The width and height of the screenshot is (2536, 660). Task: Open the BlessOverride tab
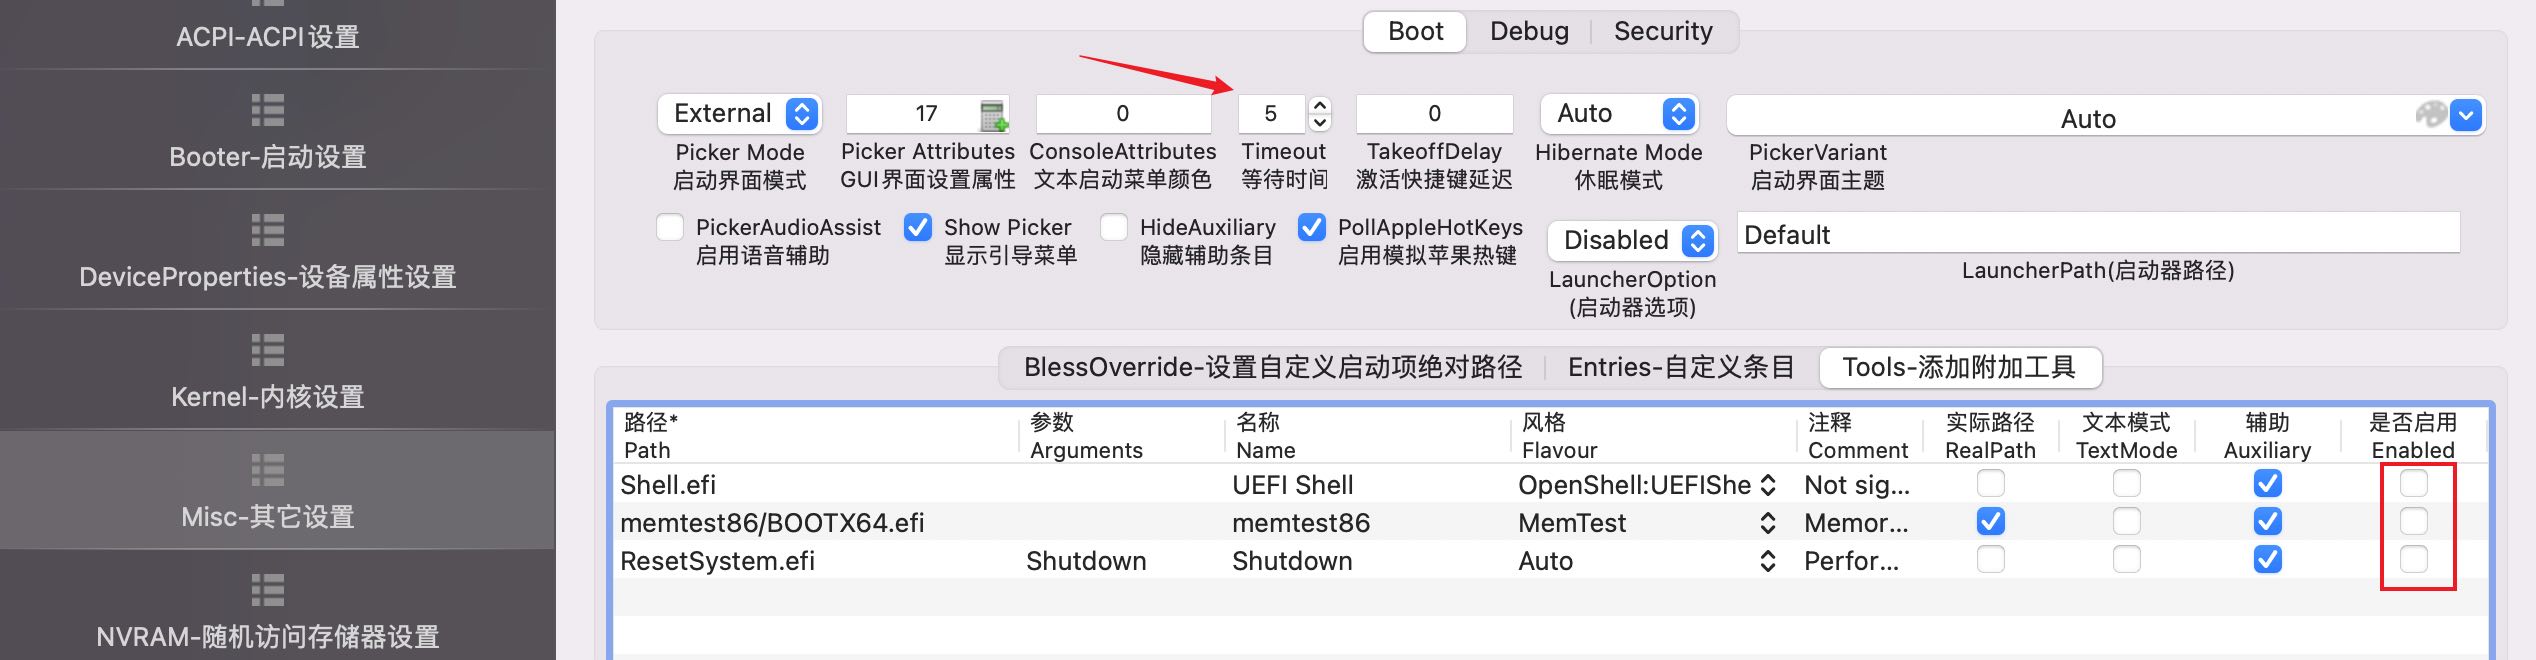(x=1273, y=367)
